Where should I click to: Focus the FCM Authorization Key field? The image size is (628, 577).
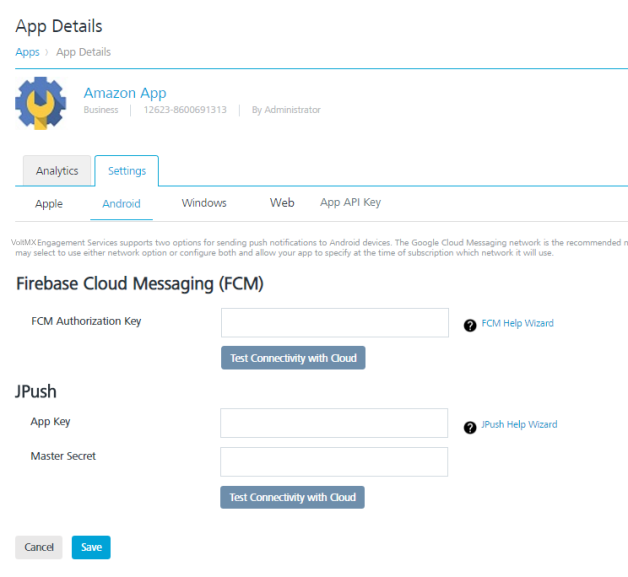(x=335, y=323)
